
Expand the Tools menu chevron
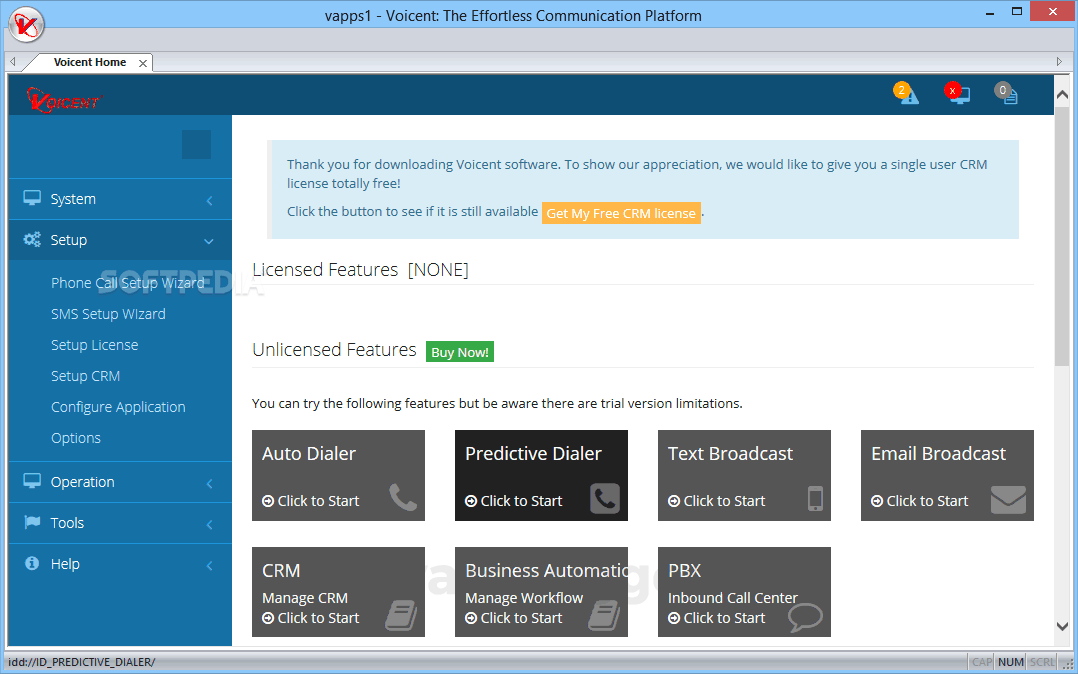coord(209,525)
